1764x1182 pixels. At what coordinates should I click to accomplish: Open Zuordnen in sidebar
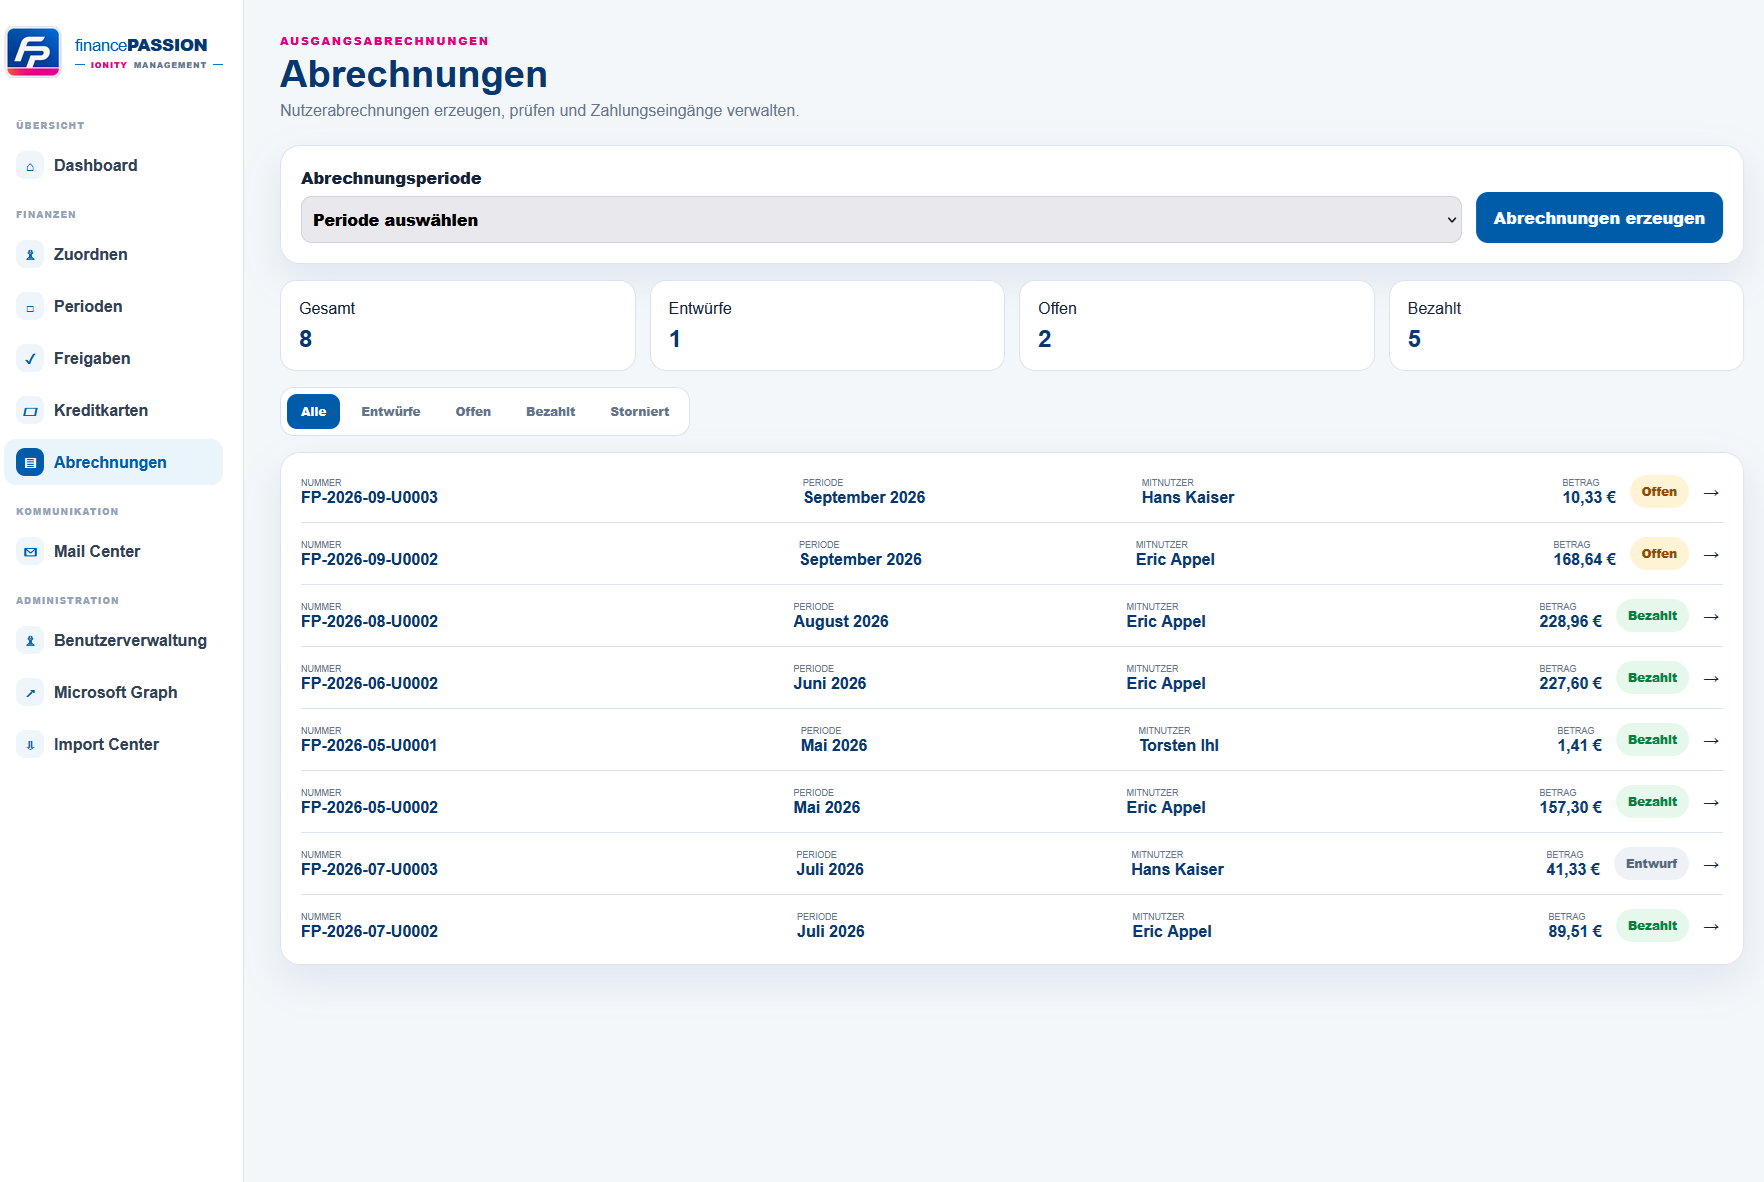click(114, 255)
